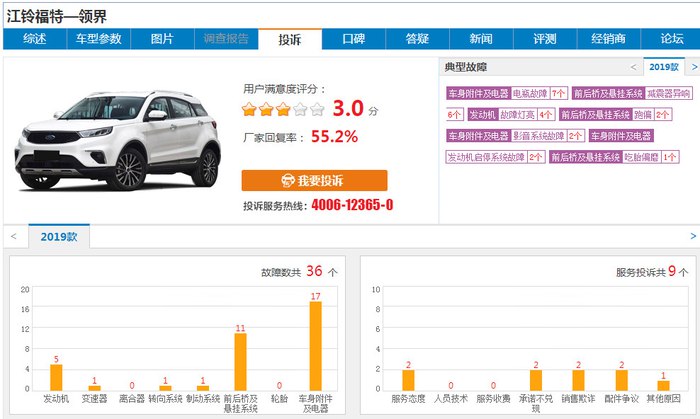The height and width of the screenshot is (419, 700).
Task: Click the 55.2% manufacturer reply rate value
Action: [x=334, y=137]
